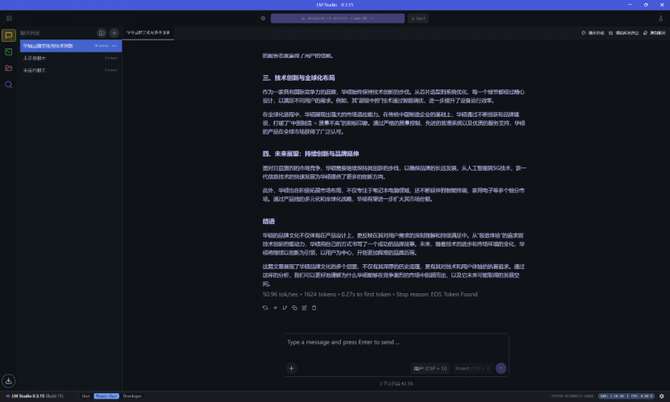This screenshot has height=402, width=670.
Task: Switch to User mode in status bar
Action: click(x=86, y=396)
